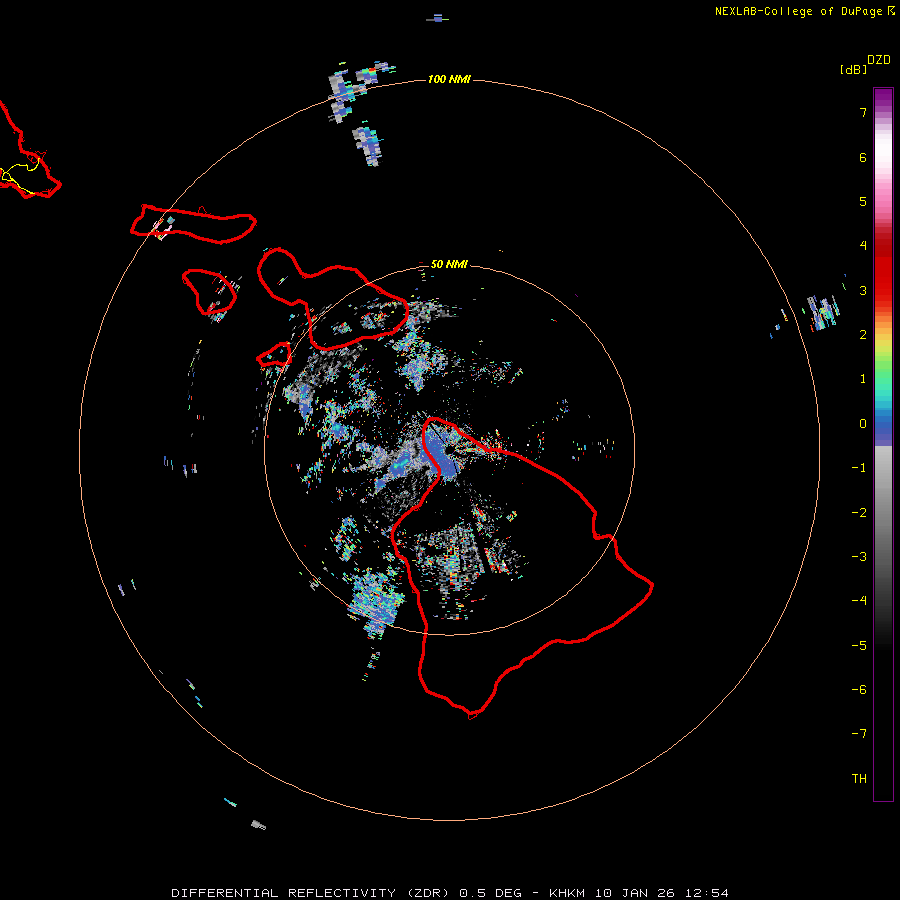Click the 10 JAN 26 date text
900x900 pixels.
click(x=637, y=893)
